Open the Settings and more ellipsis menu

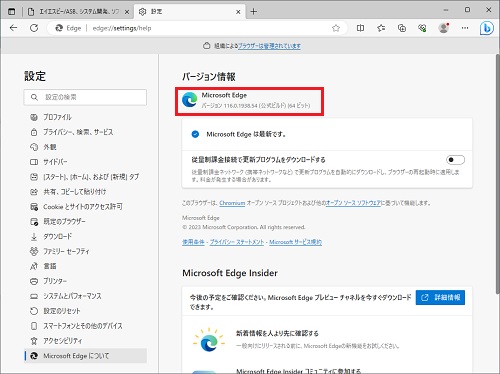click(465, 28)
